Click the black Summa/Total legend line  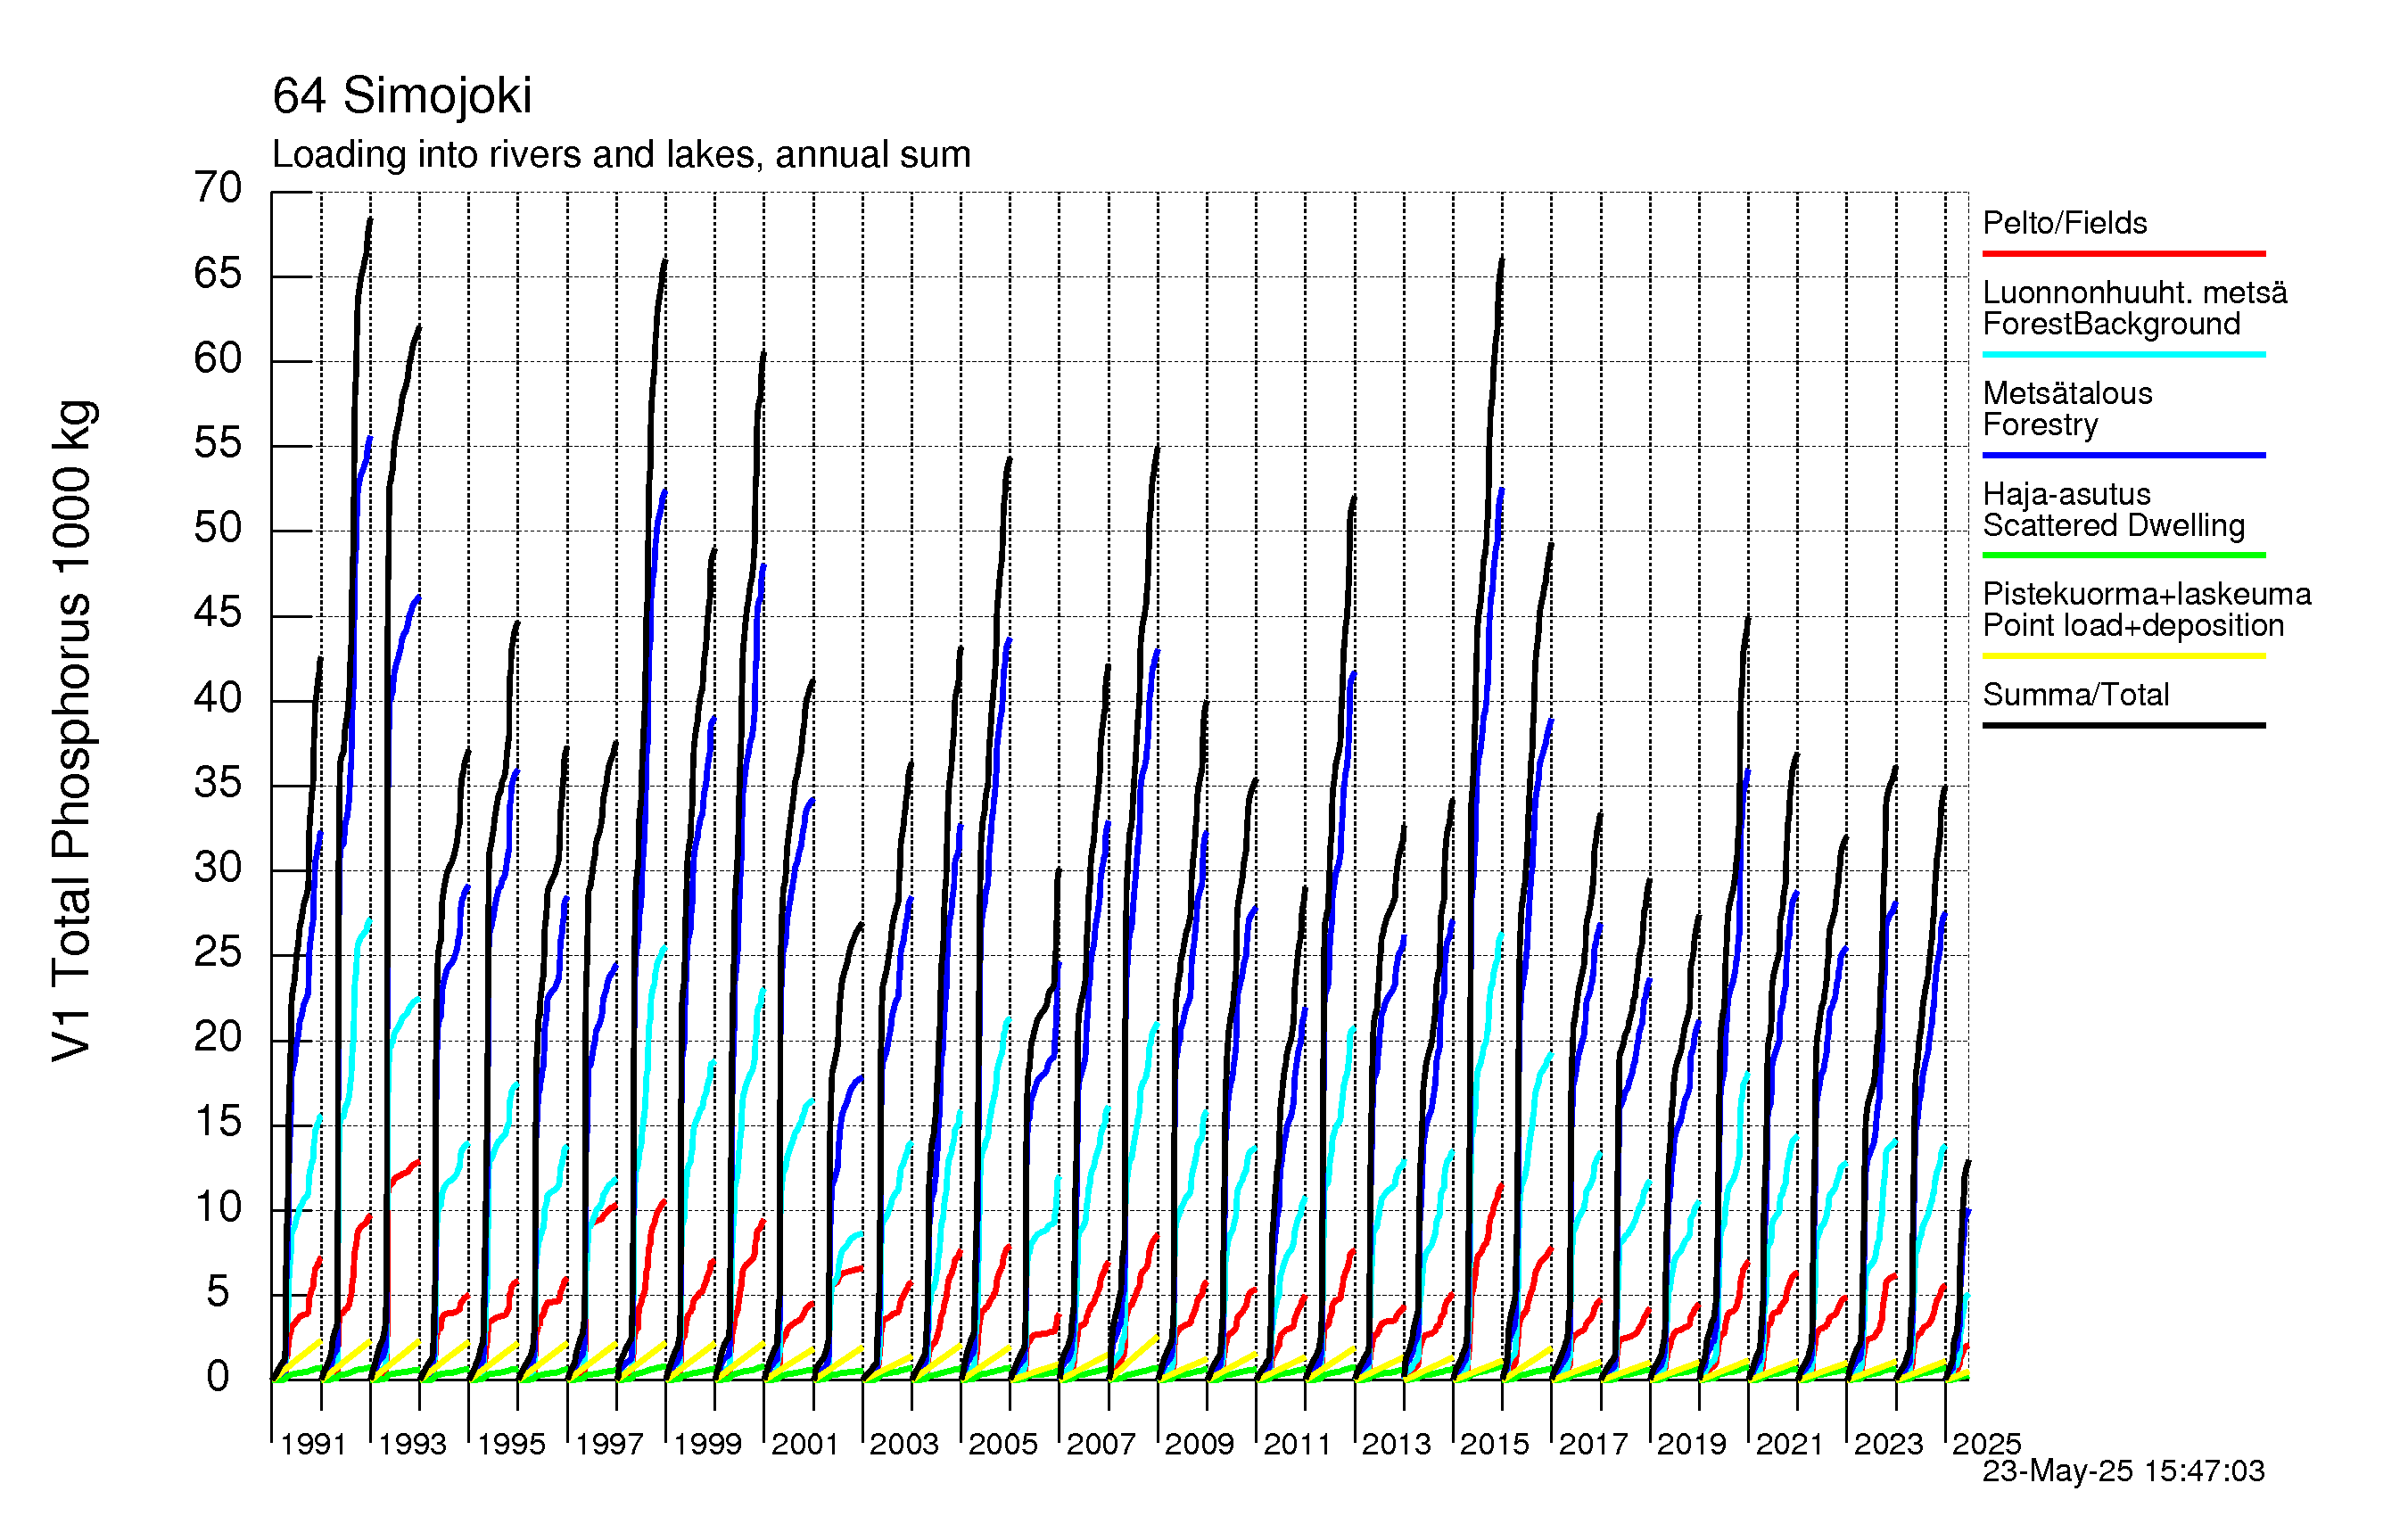(x=2124, y=725)
